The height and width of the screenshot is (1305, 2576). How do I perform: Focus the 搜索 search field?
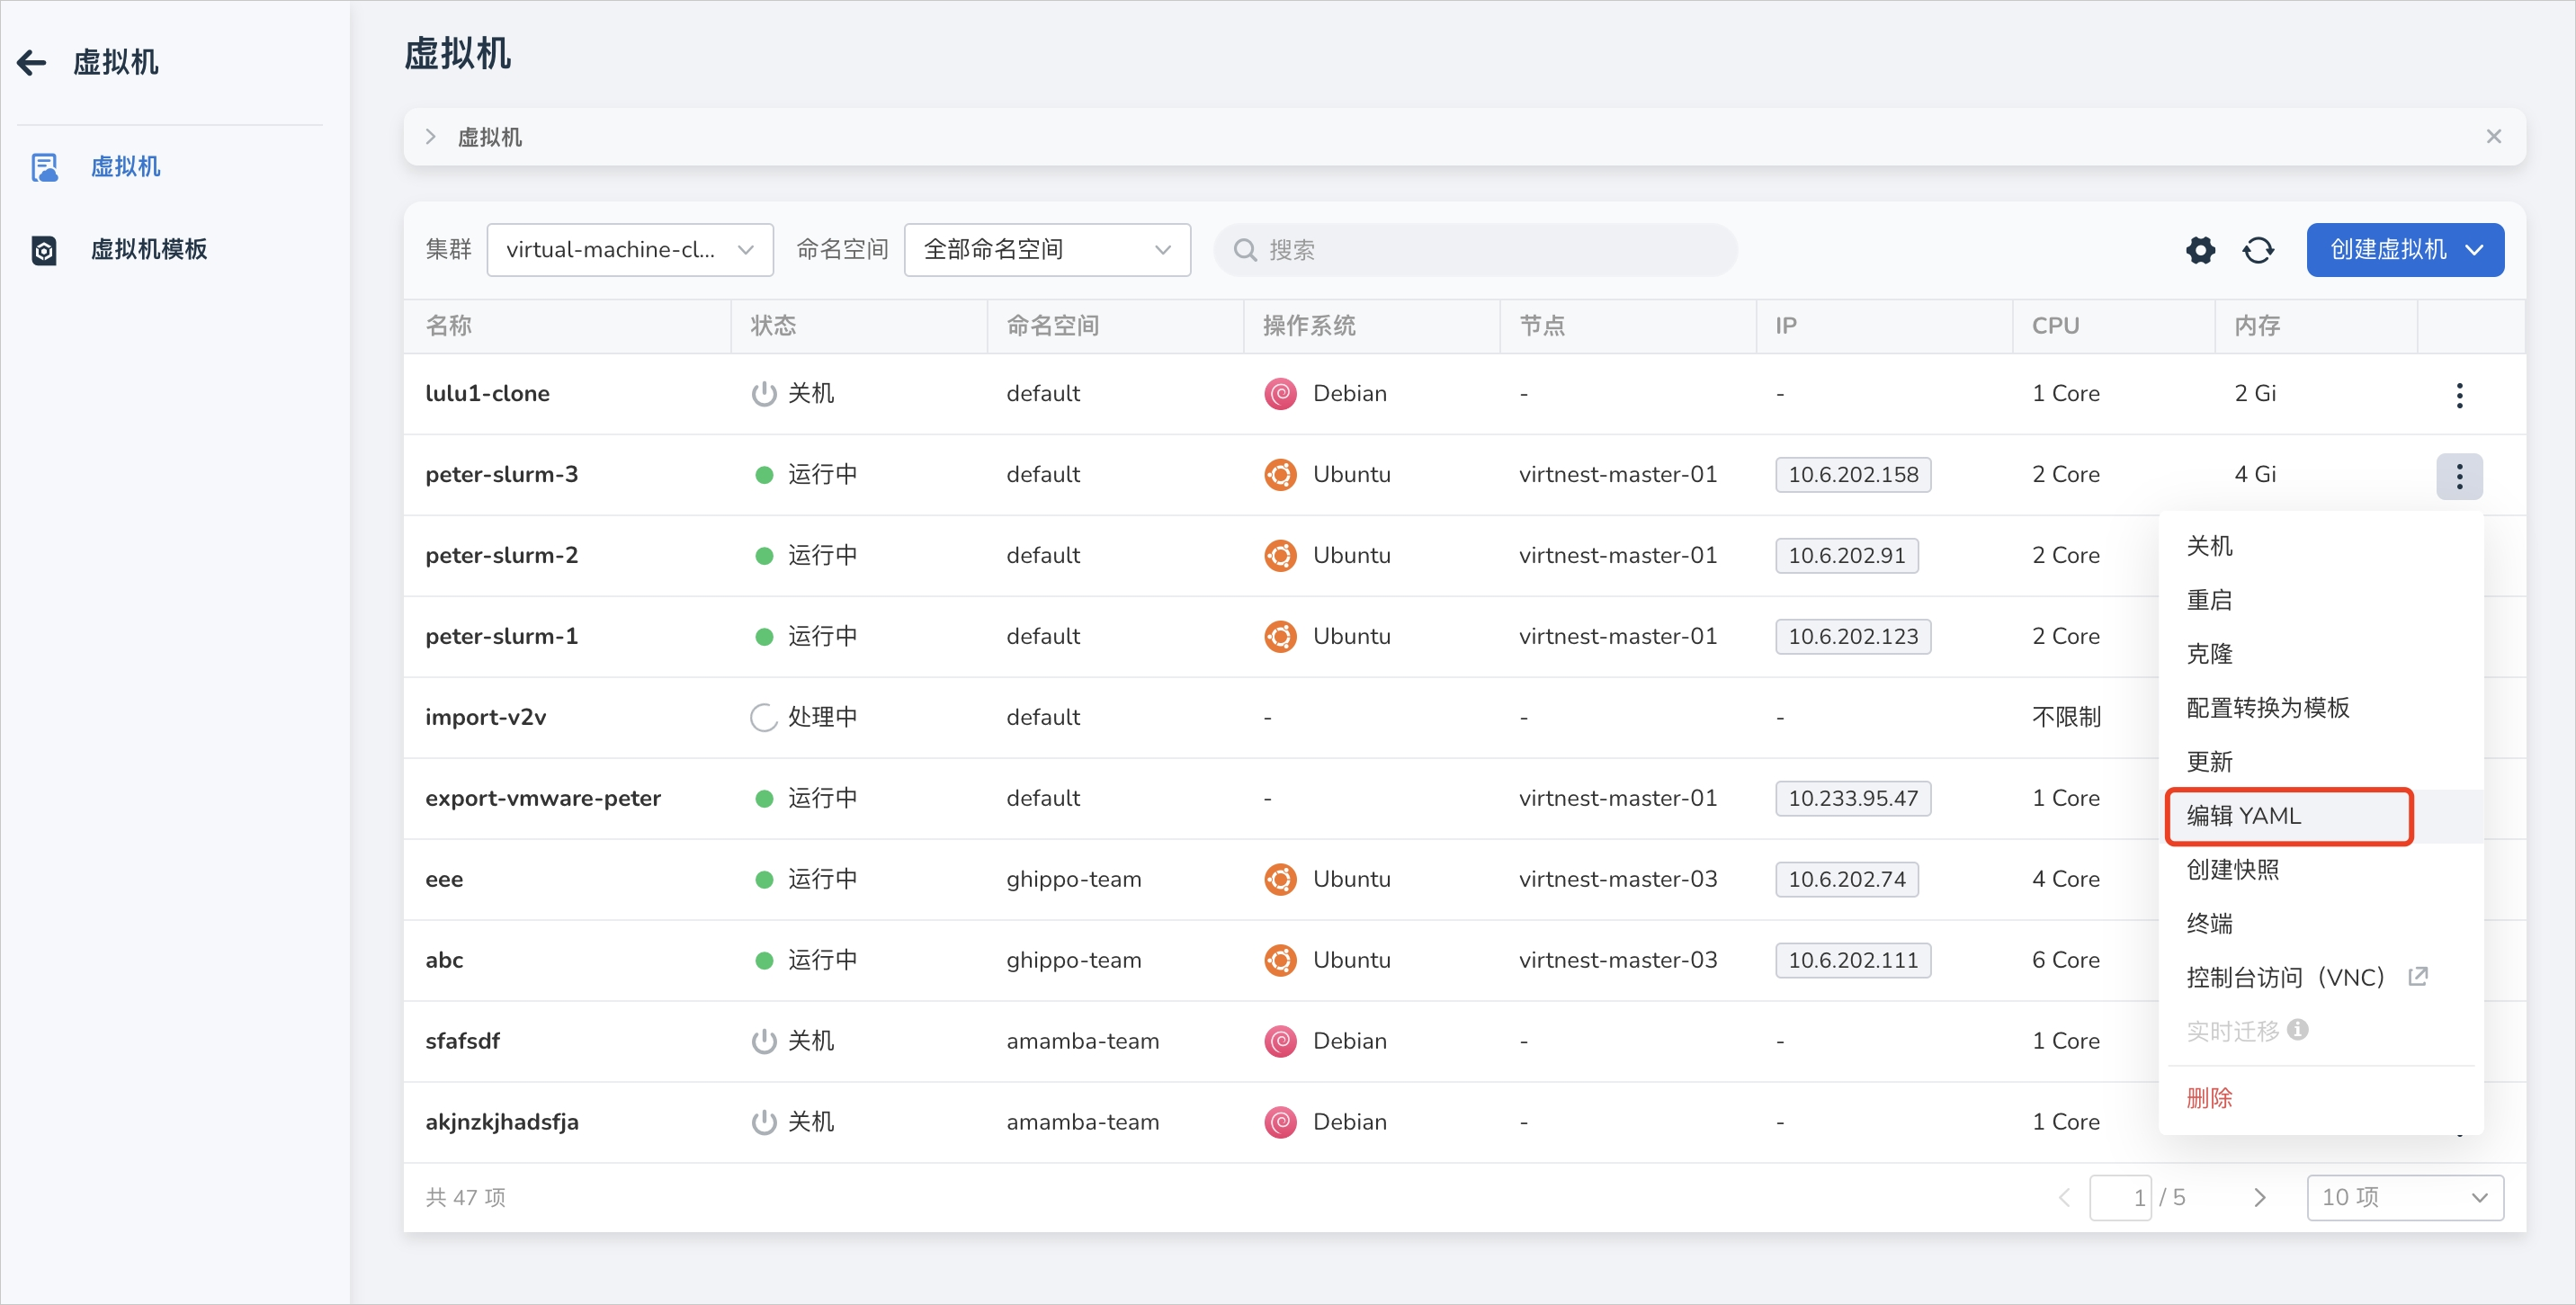pos(1475,250)
